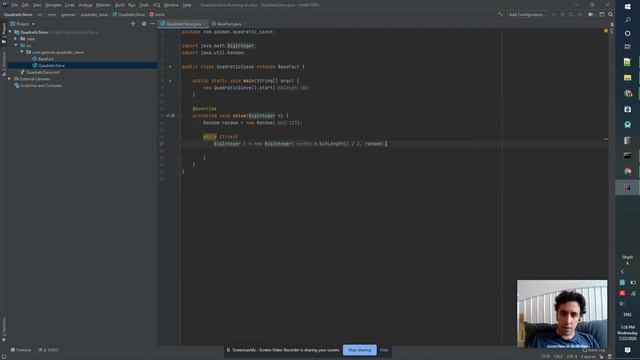
Task: Click the yellow inspection warning indicator
Action: (606, 31)
